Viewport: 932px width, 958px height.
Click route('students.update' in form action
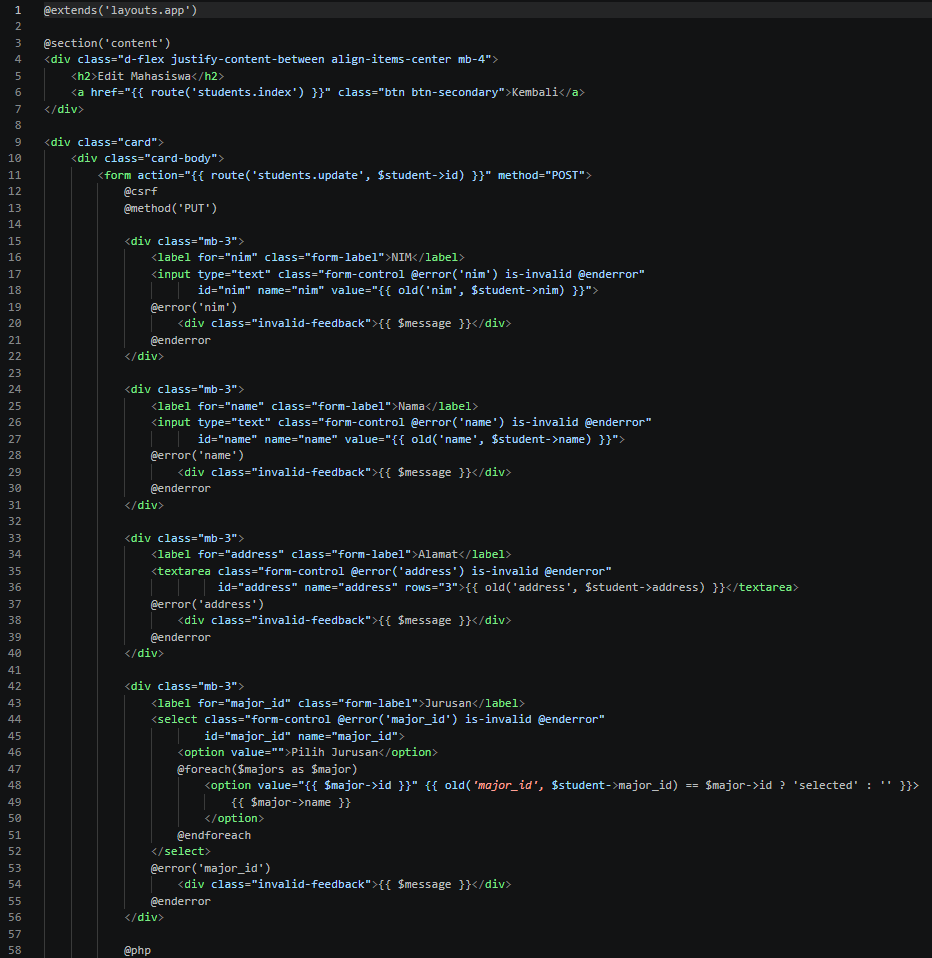[288, 175]
